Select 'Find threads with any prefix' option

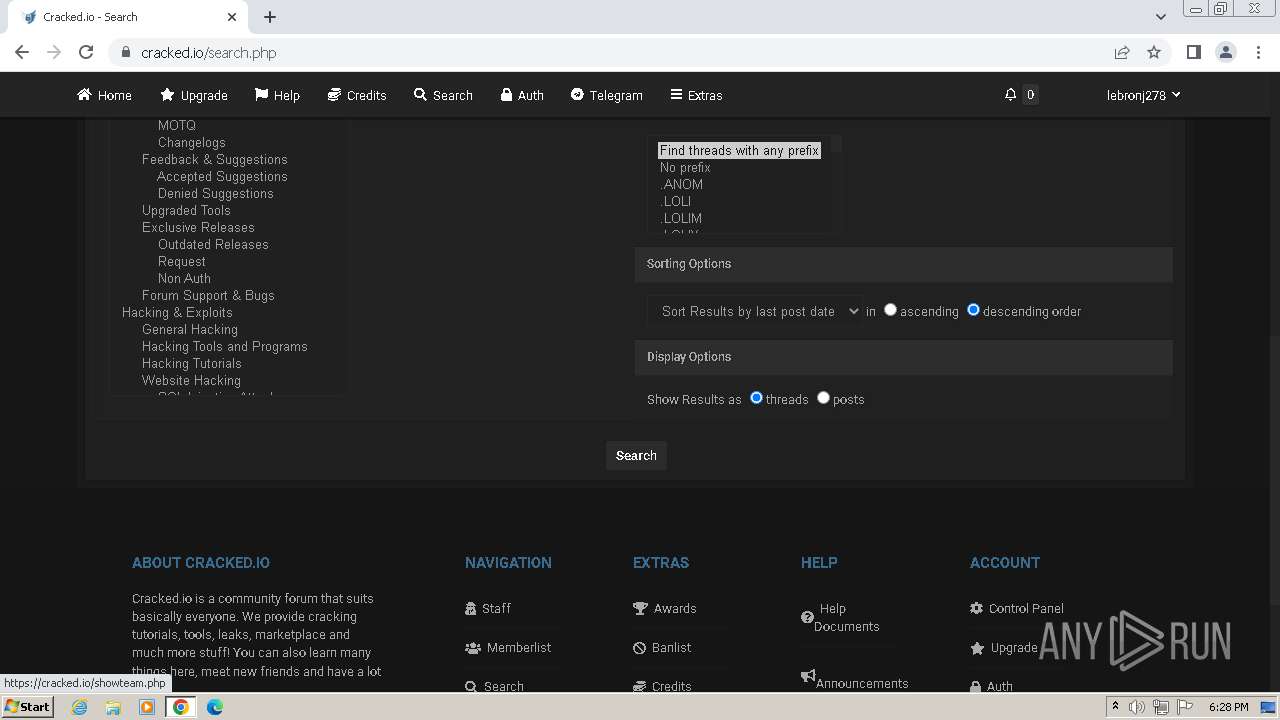click(x=739, y=150)
